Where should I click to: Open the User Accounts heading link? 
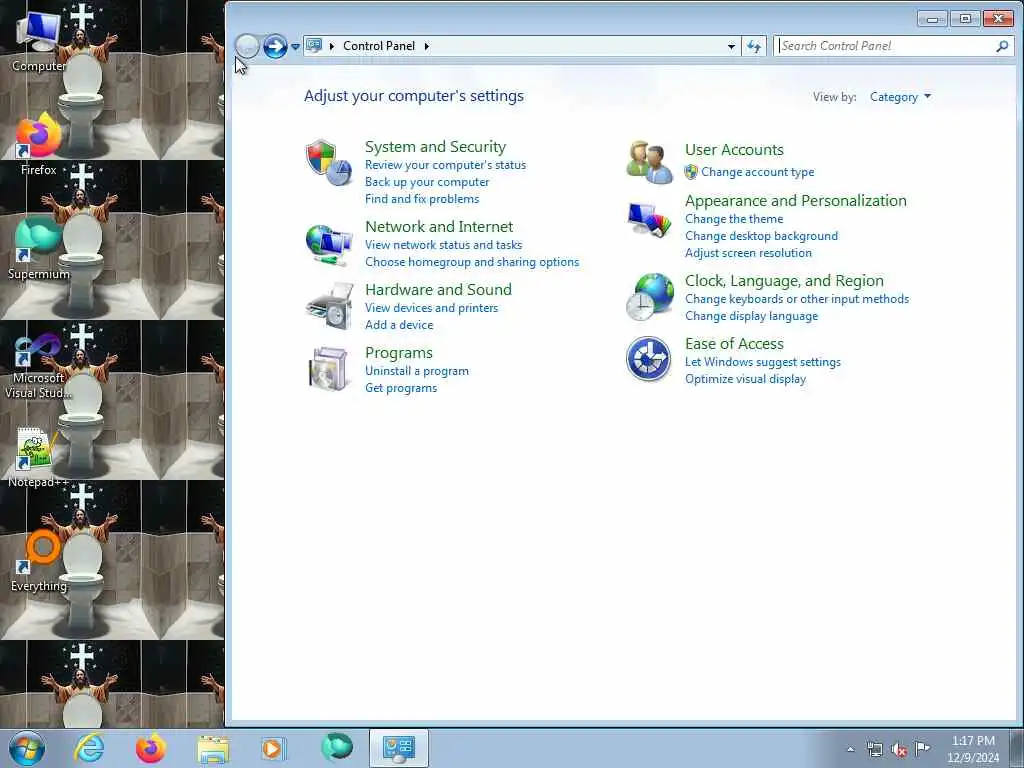pos(734,150)
